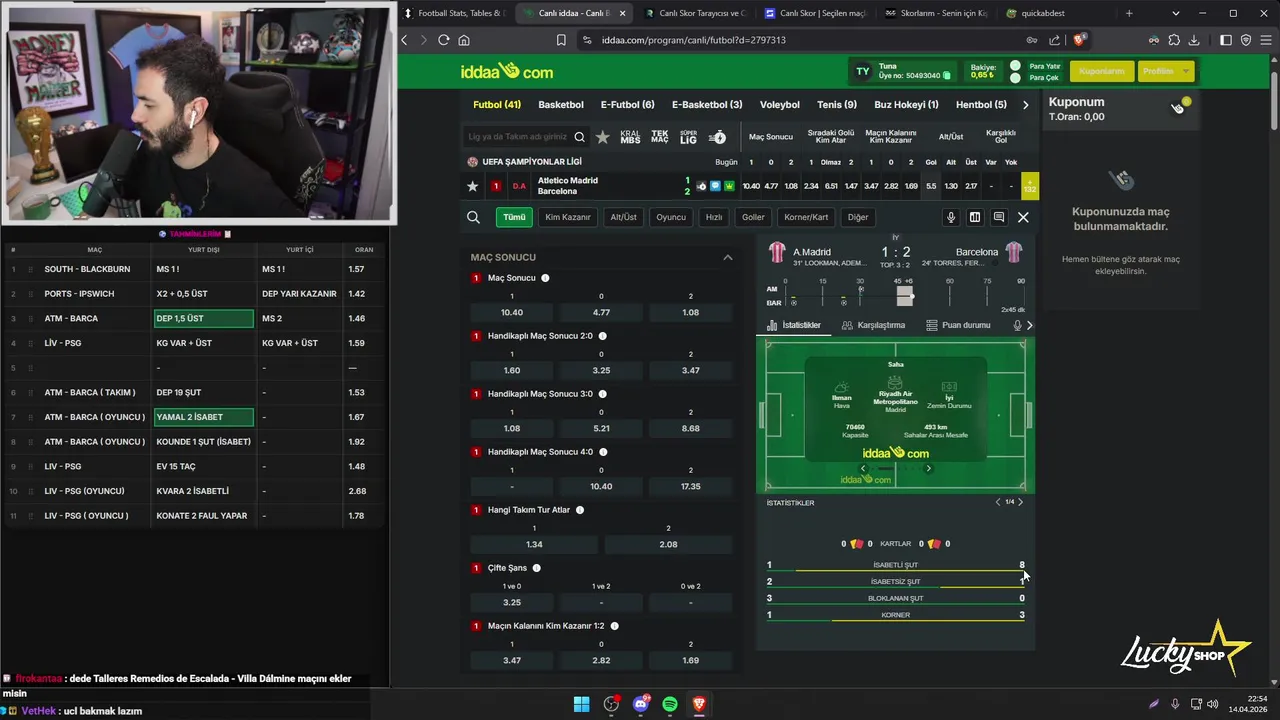The image size is (1280, 720).
Task: Toggle the Hızlı market filter
Action: 714,217
